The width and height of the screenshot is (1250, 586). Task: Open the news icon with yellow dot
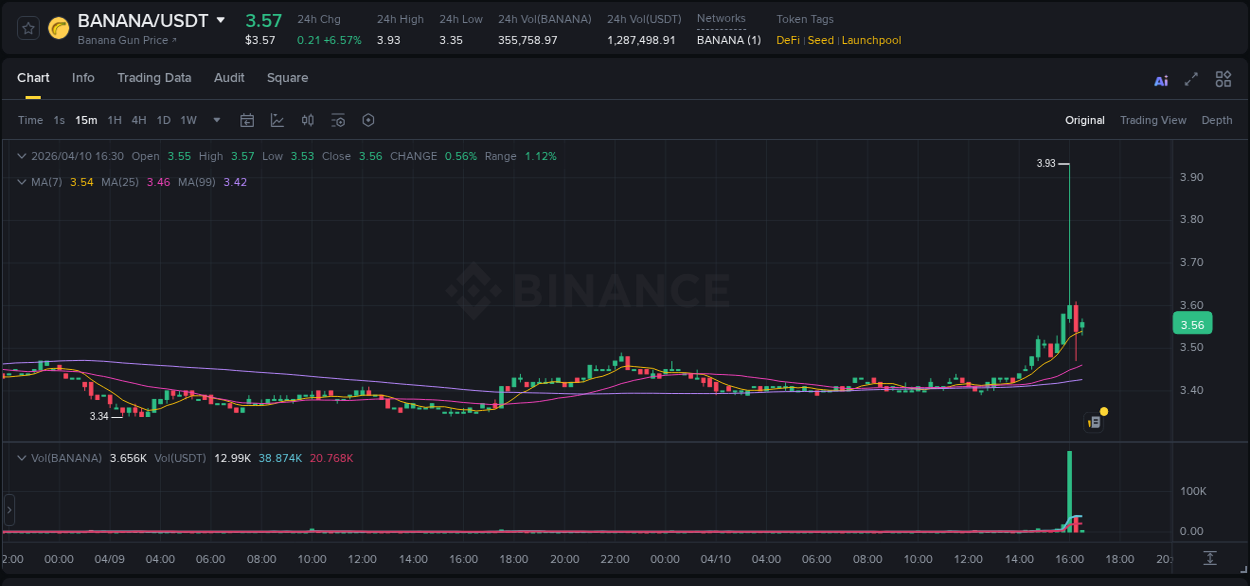click(x=1095, y=420)
